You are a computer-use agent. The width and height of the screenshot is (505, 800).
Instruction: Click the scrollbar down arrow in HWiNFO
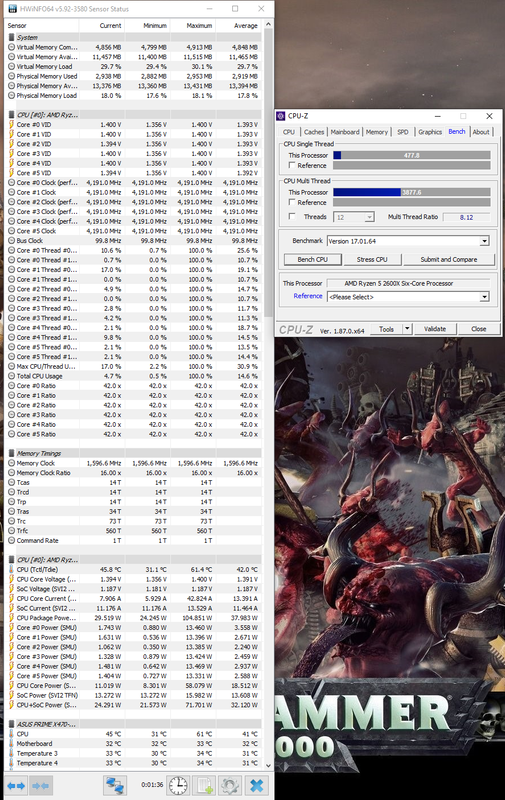click(x=268, y=765)
